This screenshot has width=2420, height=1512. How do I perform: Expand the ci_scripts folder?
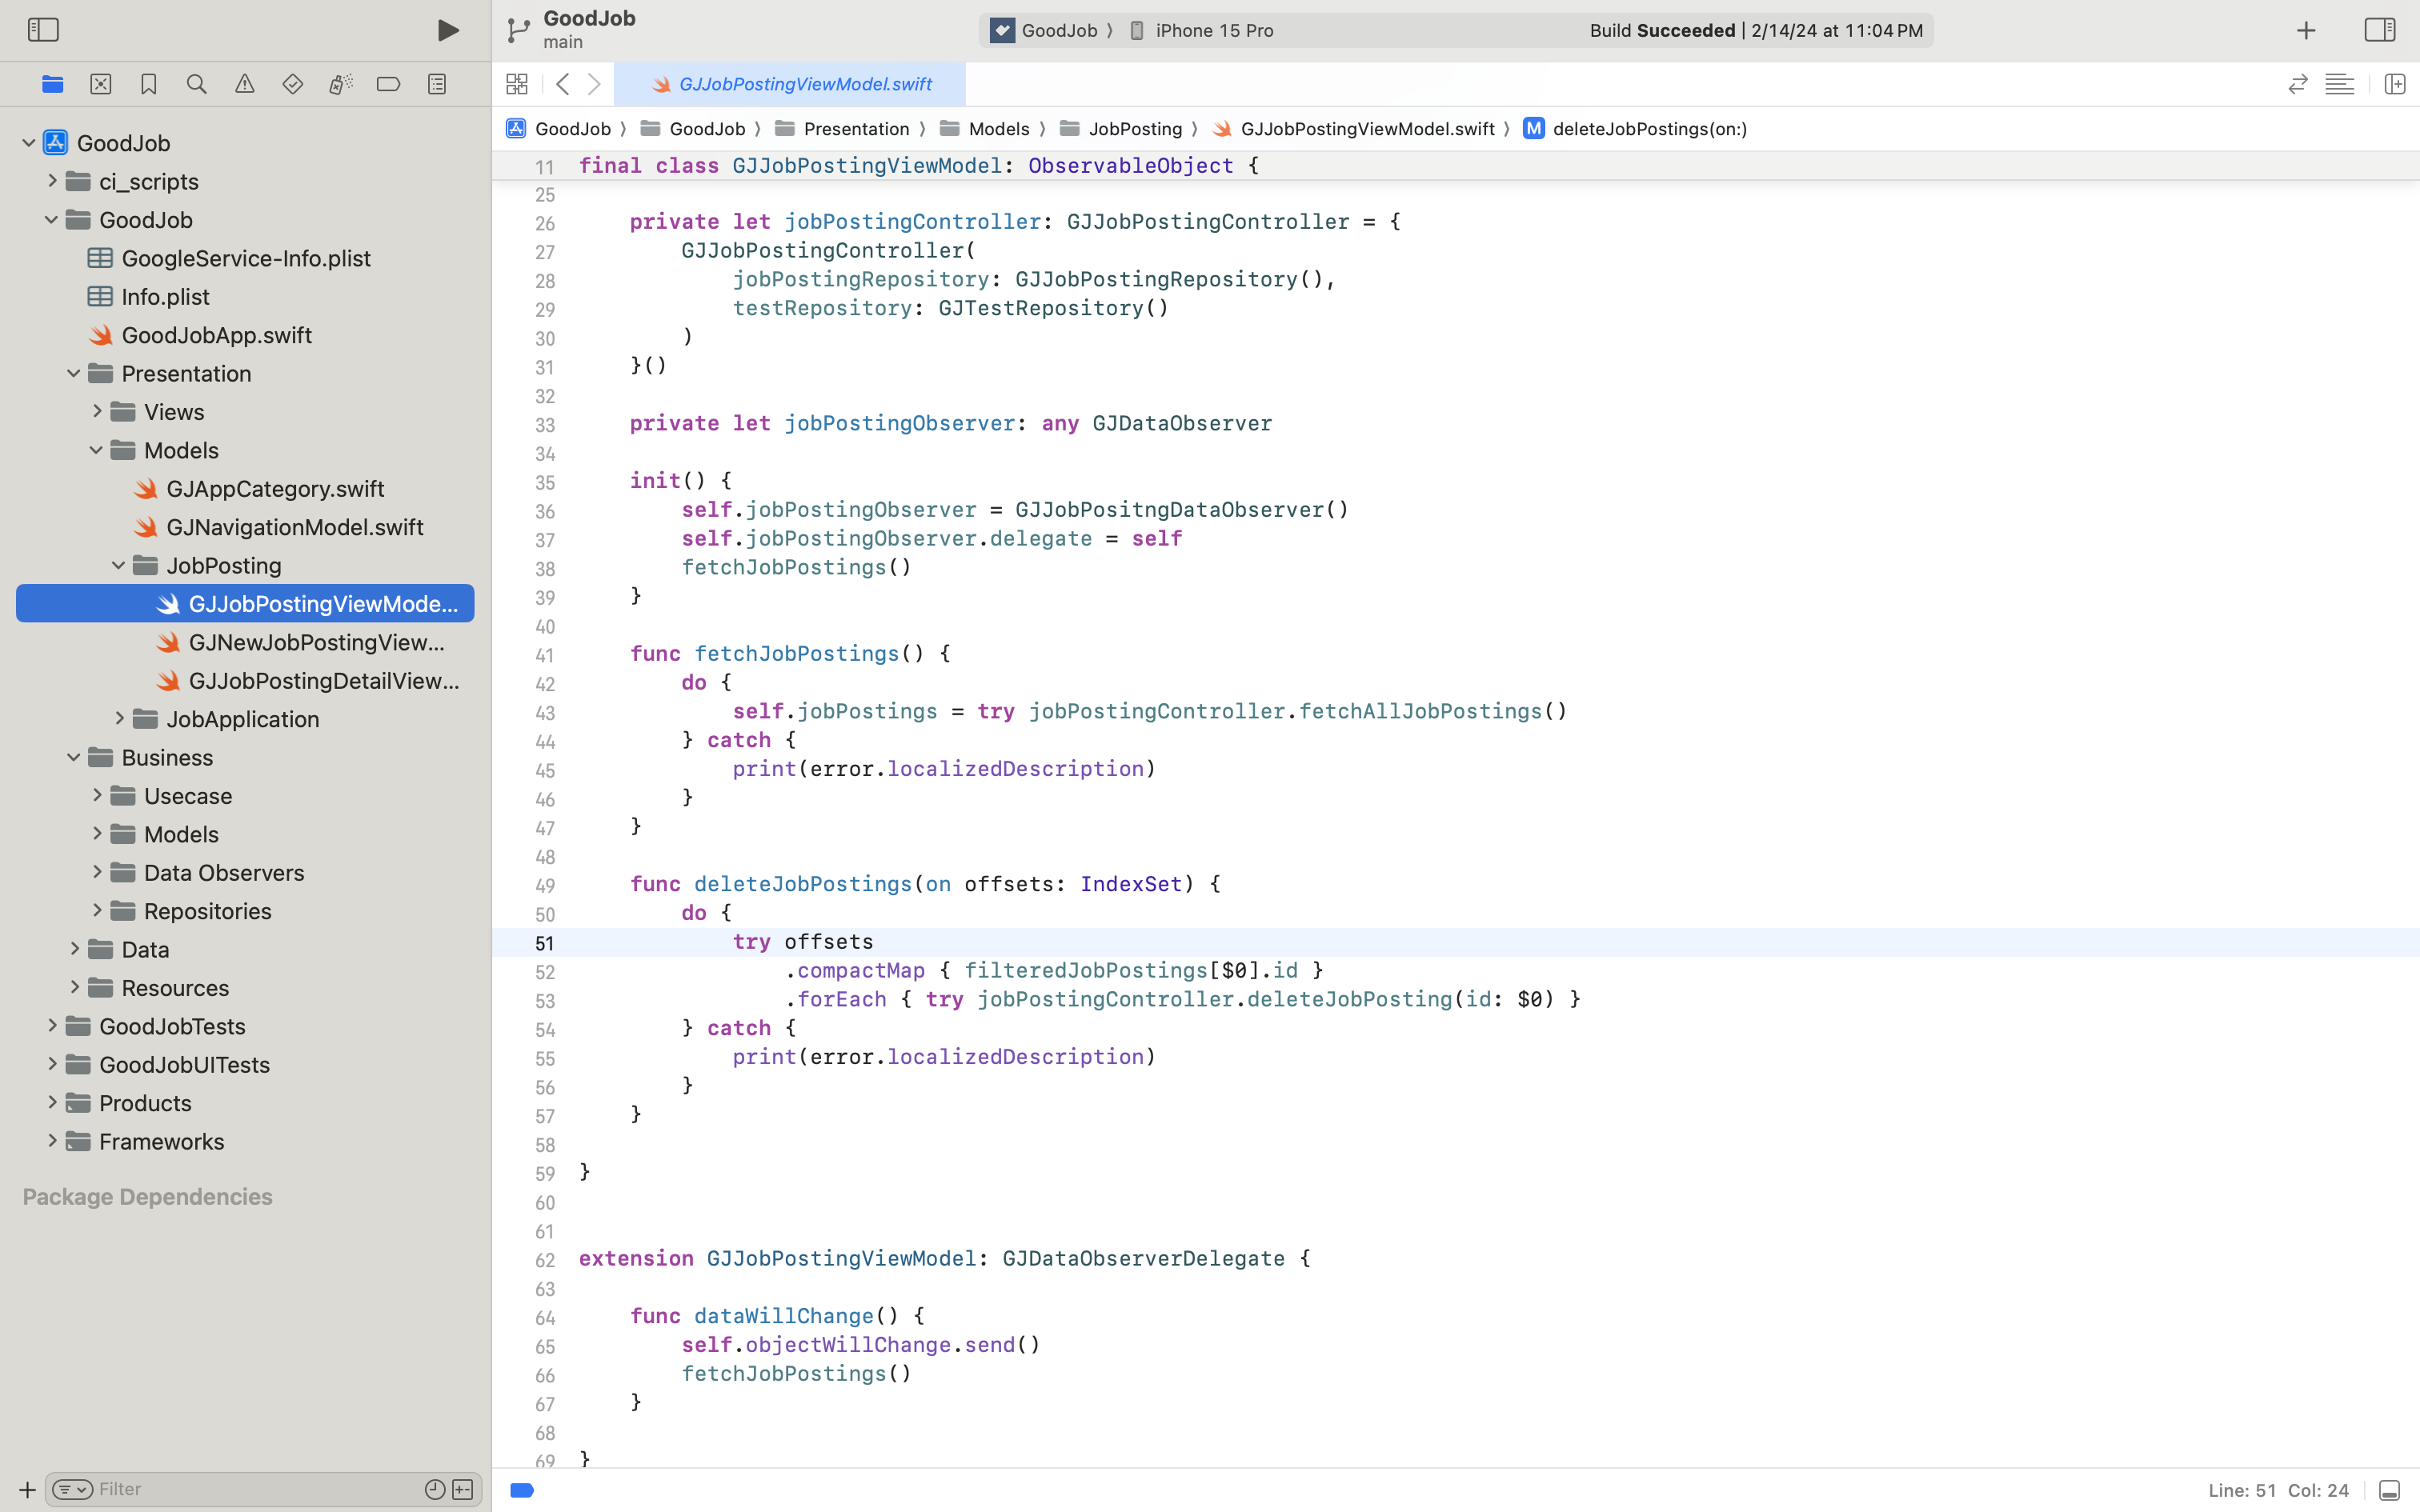click(52, 181)
